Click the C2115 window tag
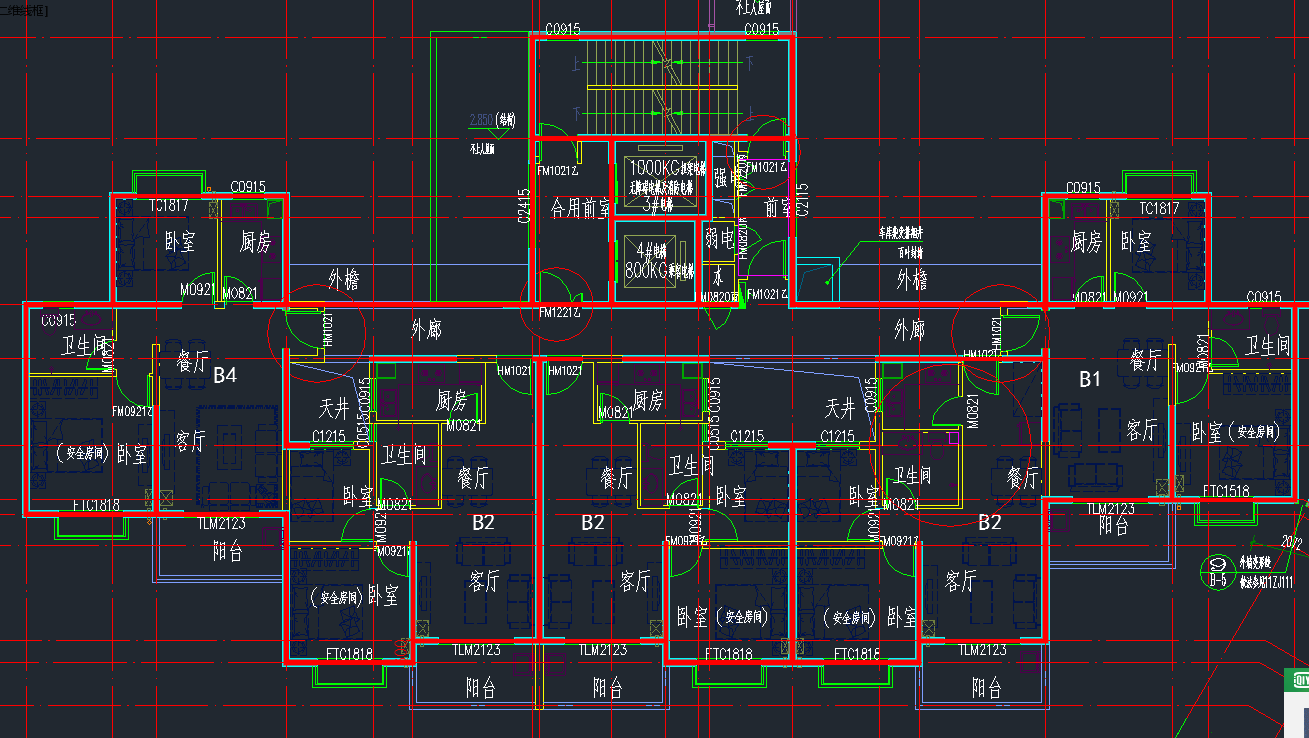This screenshot has height=738, width=1309. click(802, 200)
